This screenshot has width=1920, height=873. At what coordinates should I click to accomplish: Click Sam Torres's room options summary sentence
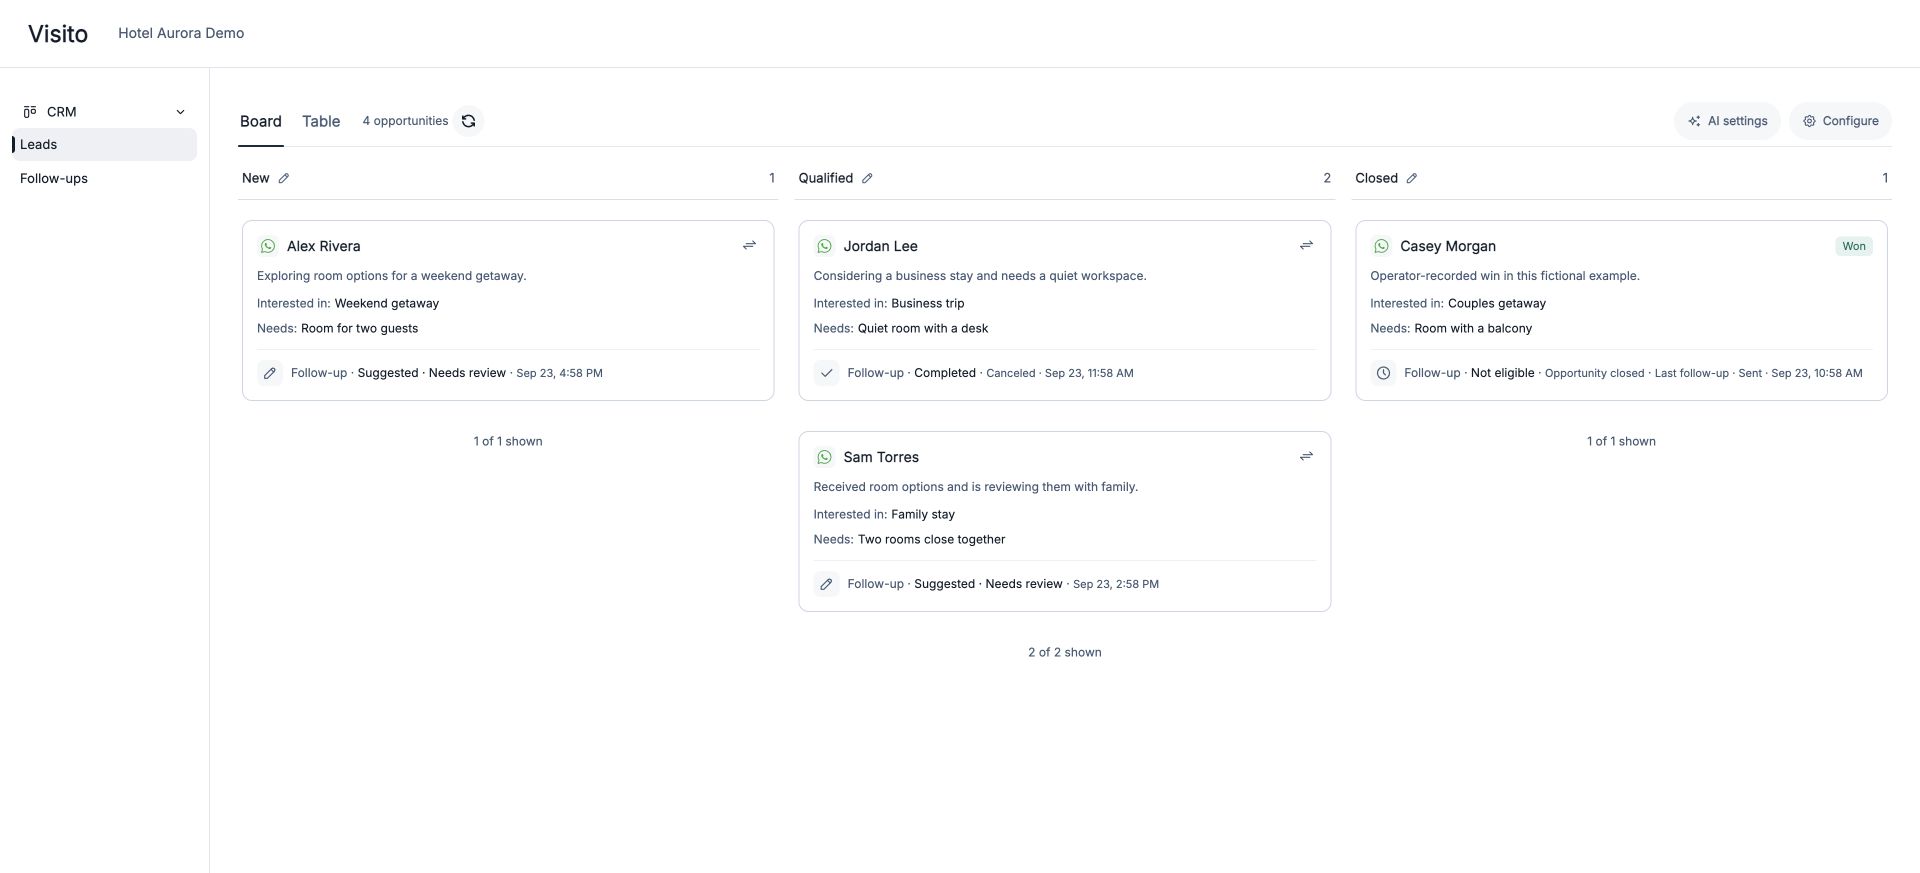tap(976, 487)
